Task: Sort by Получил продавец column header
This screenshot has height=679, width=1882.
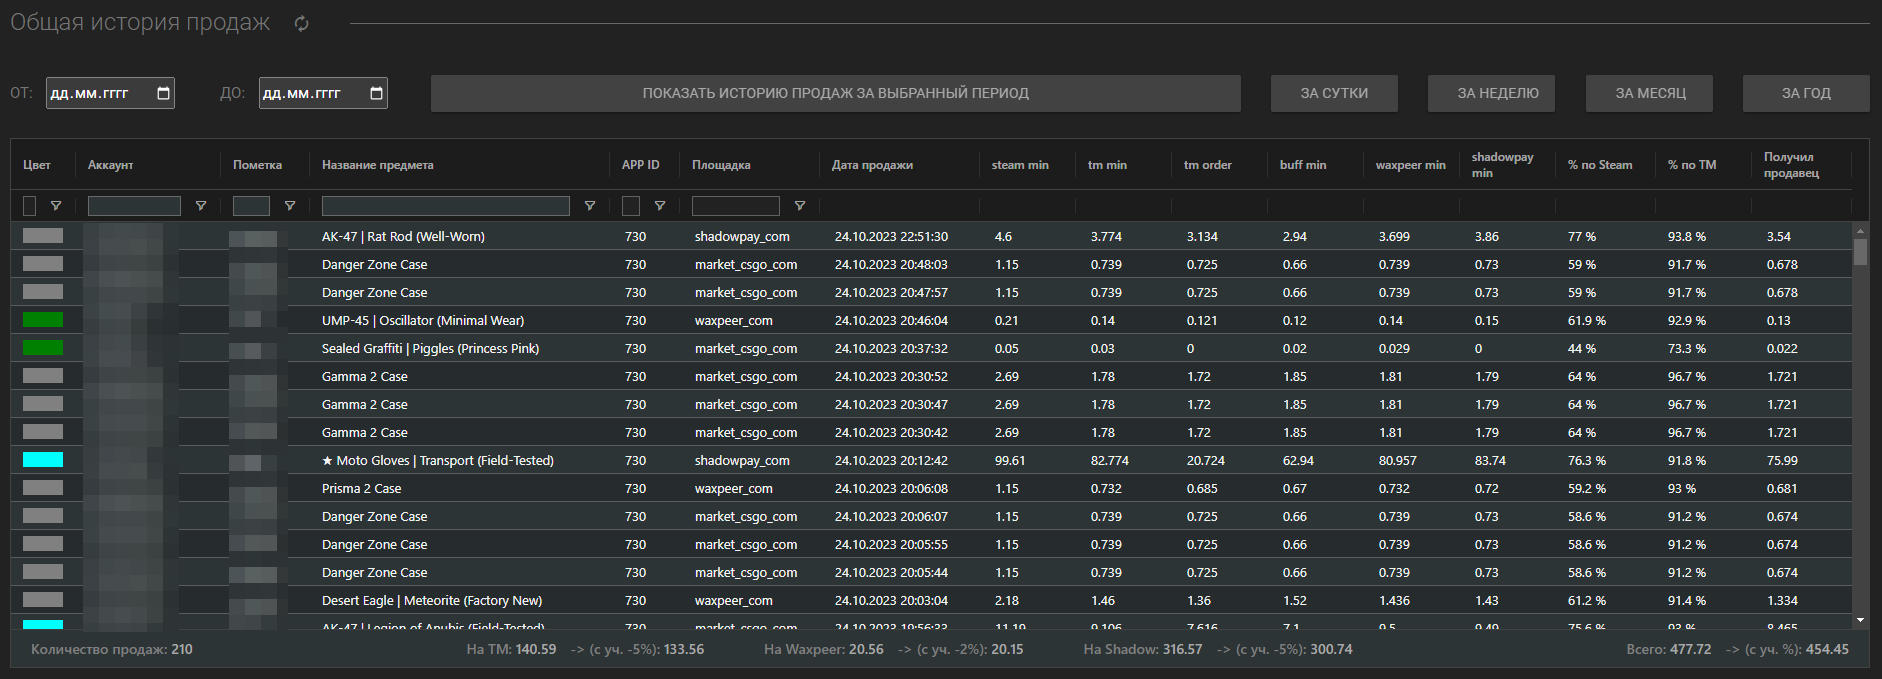Action: (x=1791, y=165)
